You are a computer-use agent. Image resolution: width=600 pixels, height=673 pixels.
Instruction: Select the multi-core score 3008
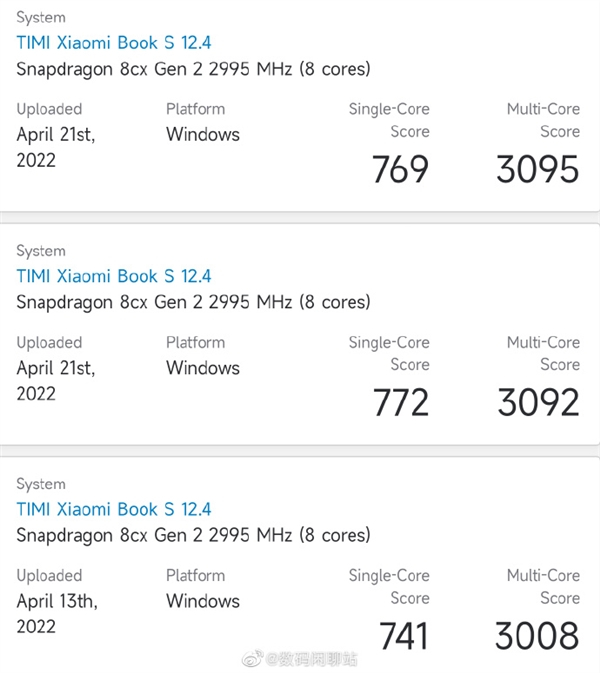[x=537, y=635]
